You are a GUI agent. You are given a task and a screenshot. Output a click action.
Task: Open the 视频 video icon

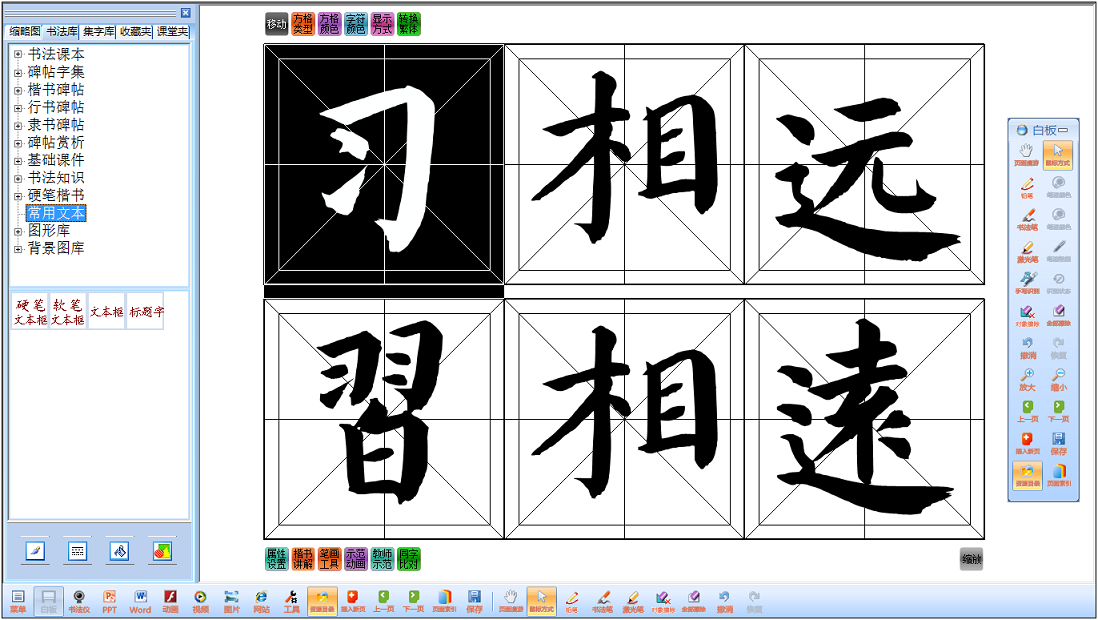pyautogui.click(x=200, y=600)
